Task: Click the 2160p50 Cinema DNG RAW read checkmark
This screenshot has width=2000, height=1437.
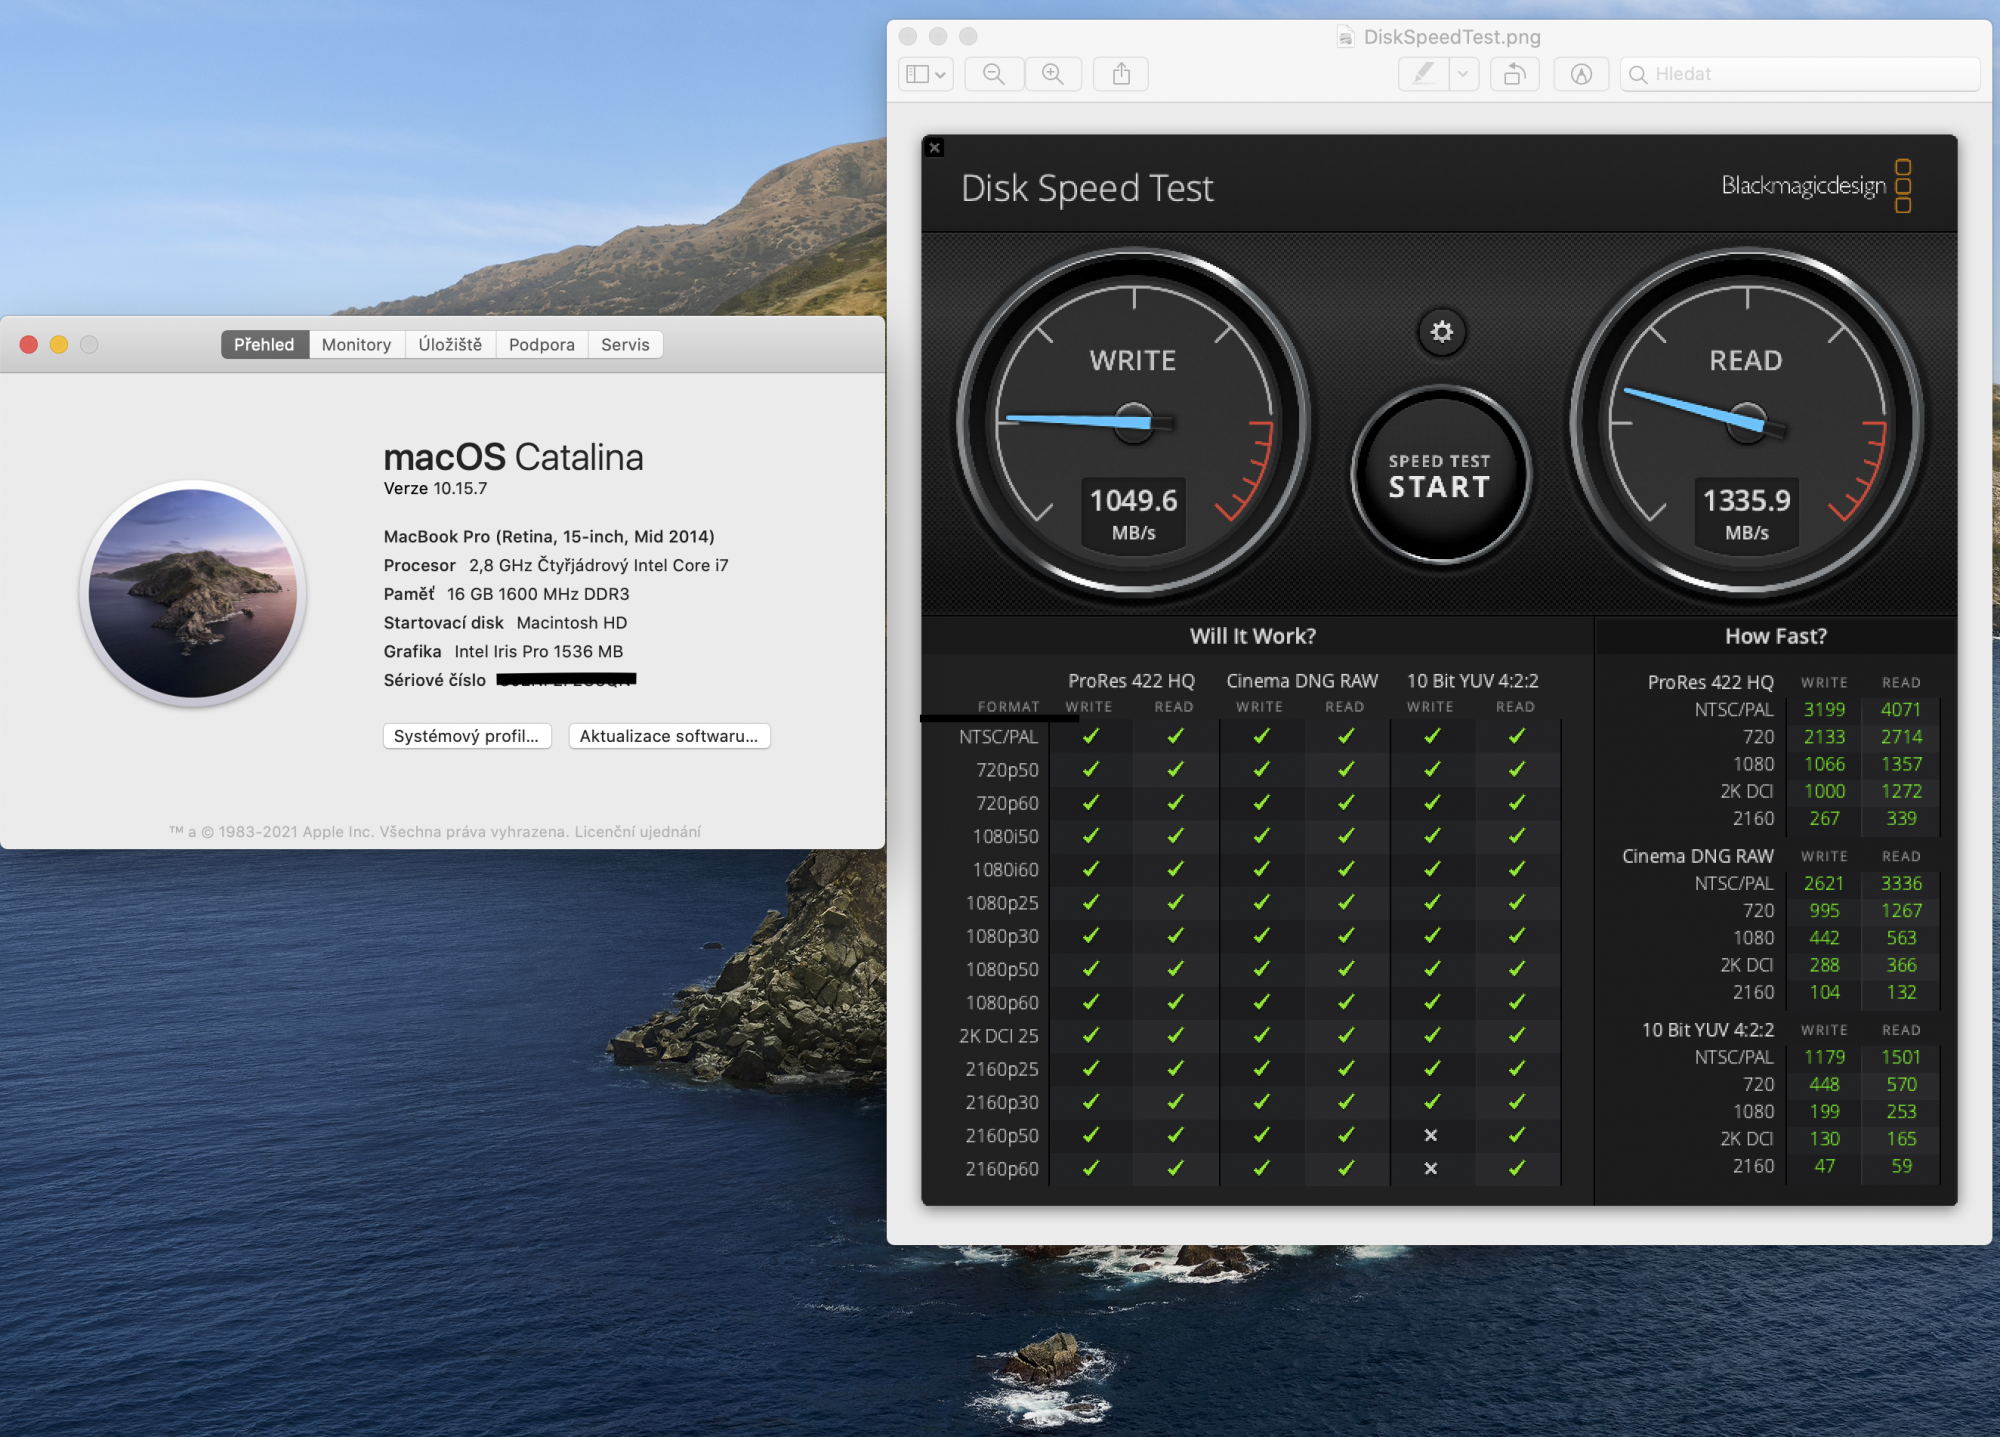Action: (1346, 1135)
